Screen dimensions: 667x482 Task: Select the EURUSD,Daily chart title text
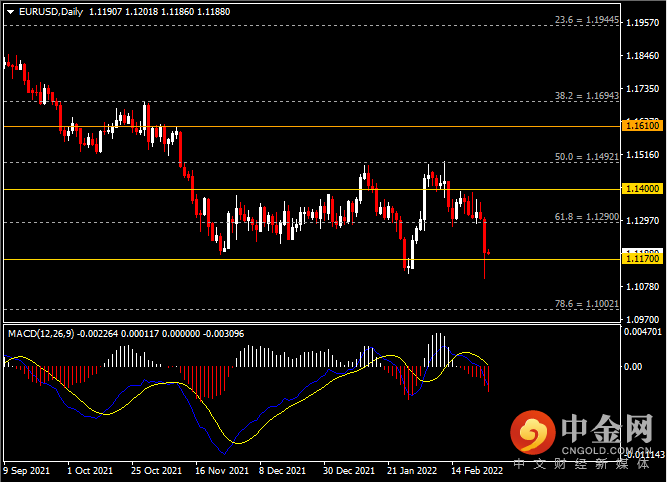coord(51,12)
